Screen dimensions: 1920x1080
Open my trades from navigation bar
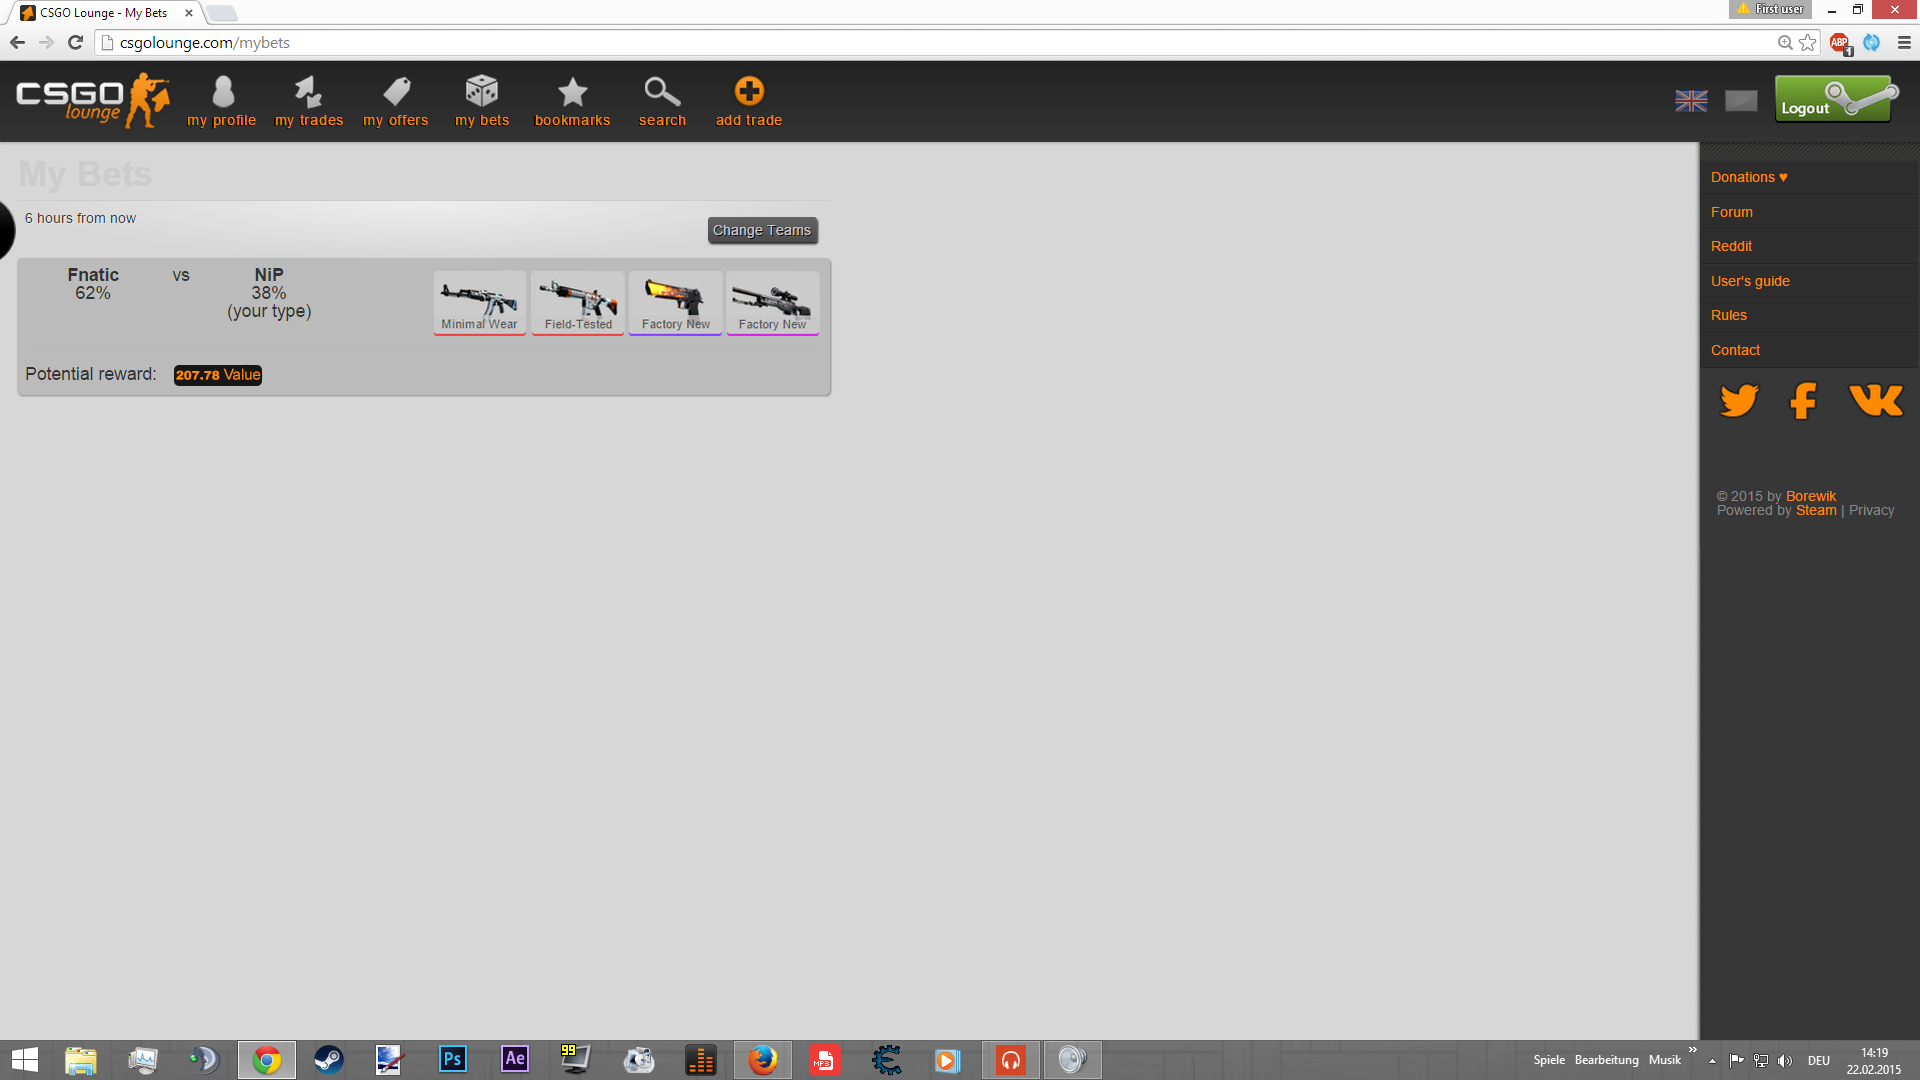click(x=308, y=93)
